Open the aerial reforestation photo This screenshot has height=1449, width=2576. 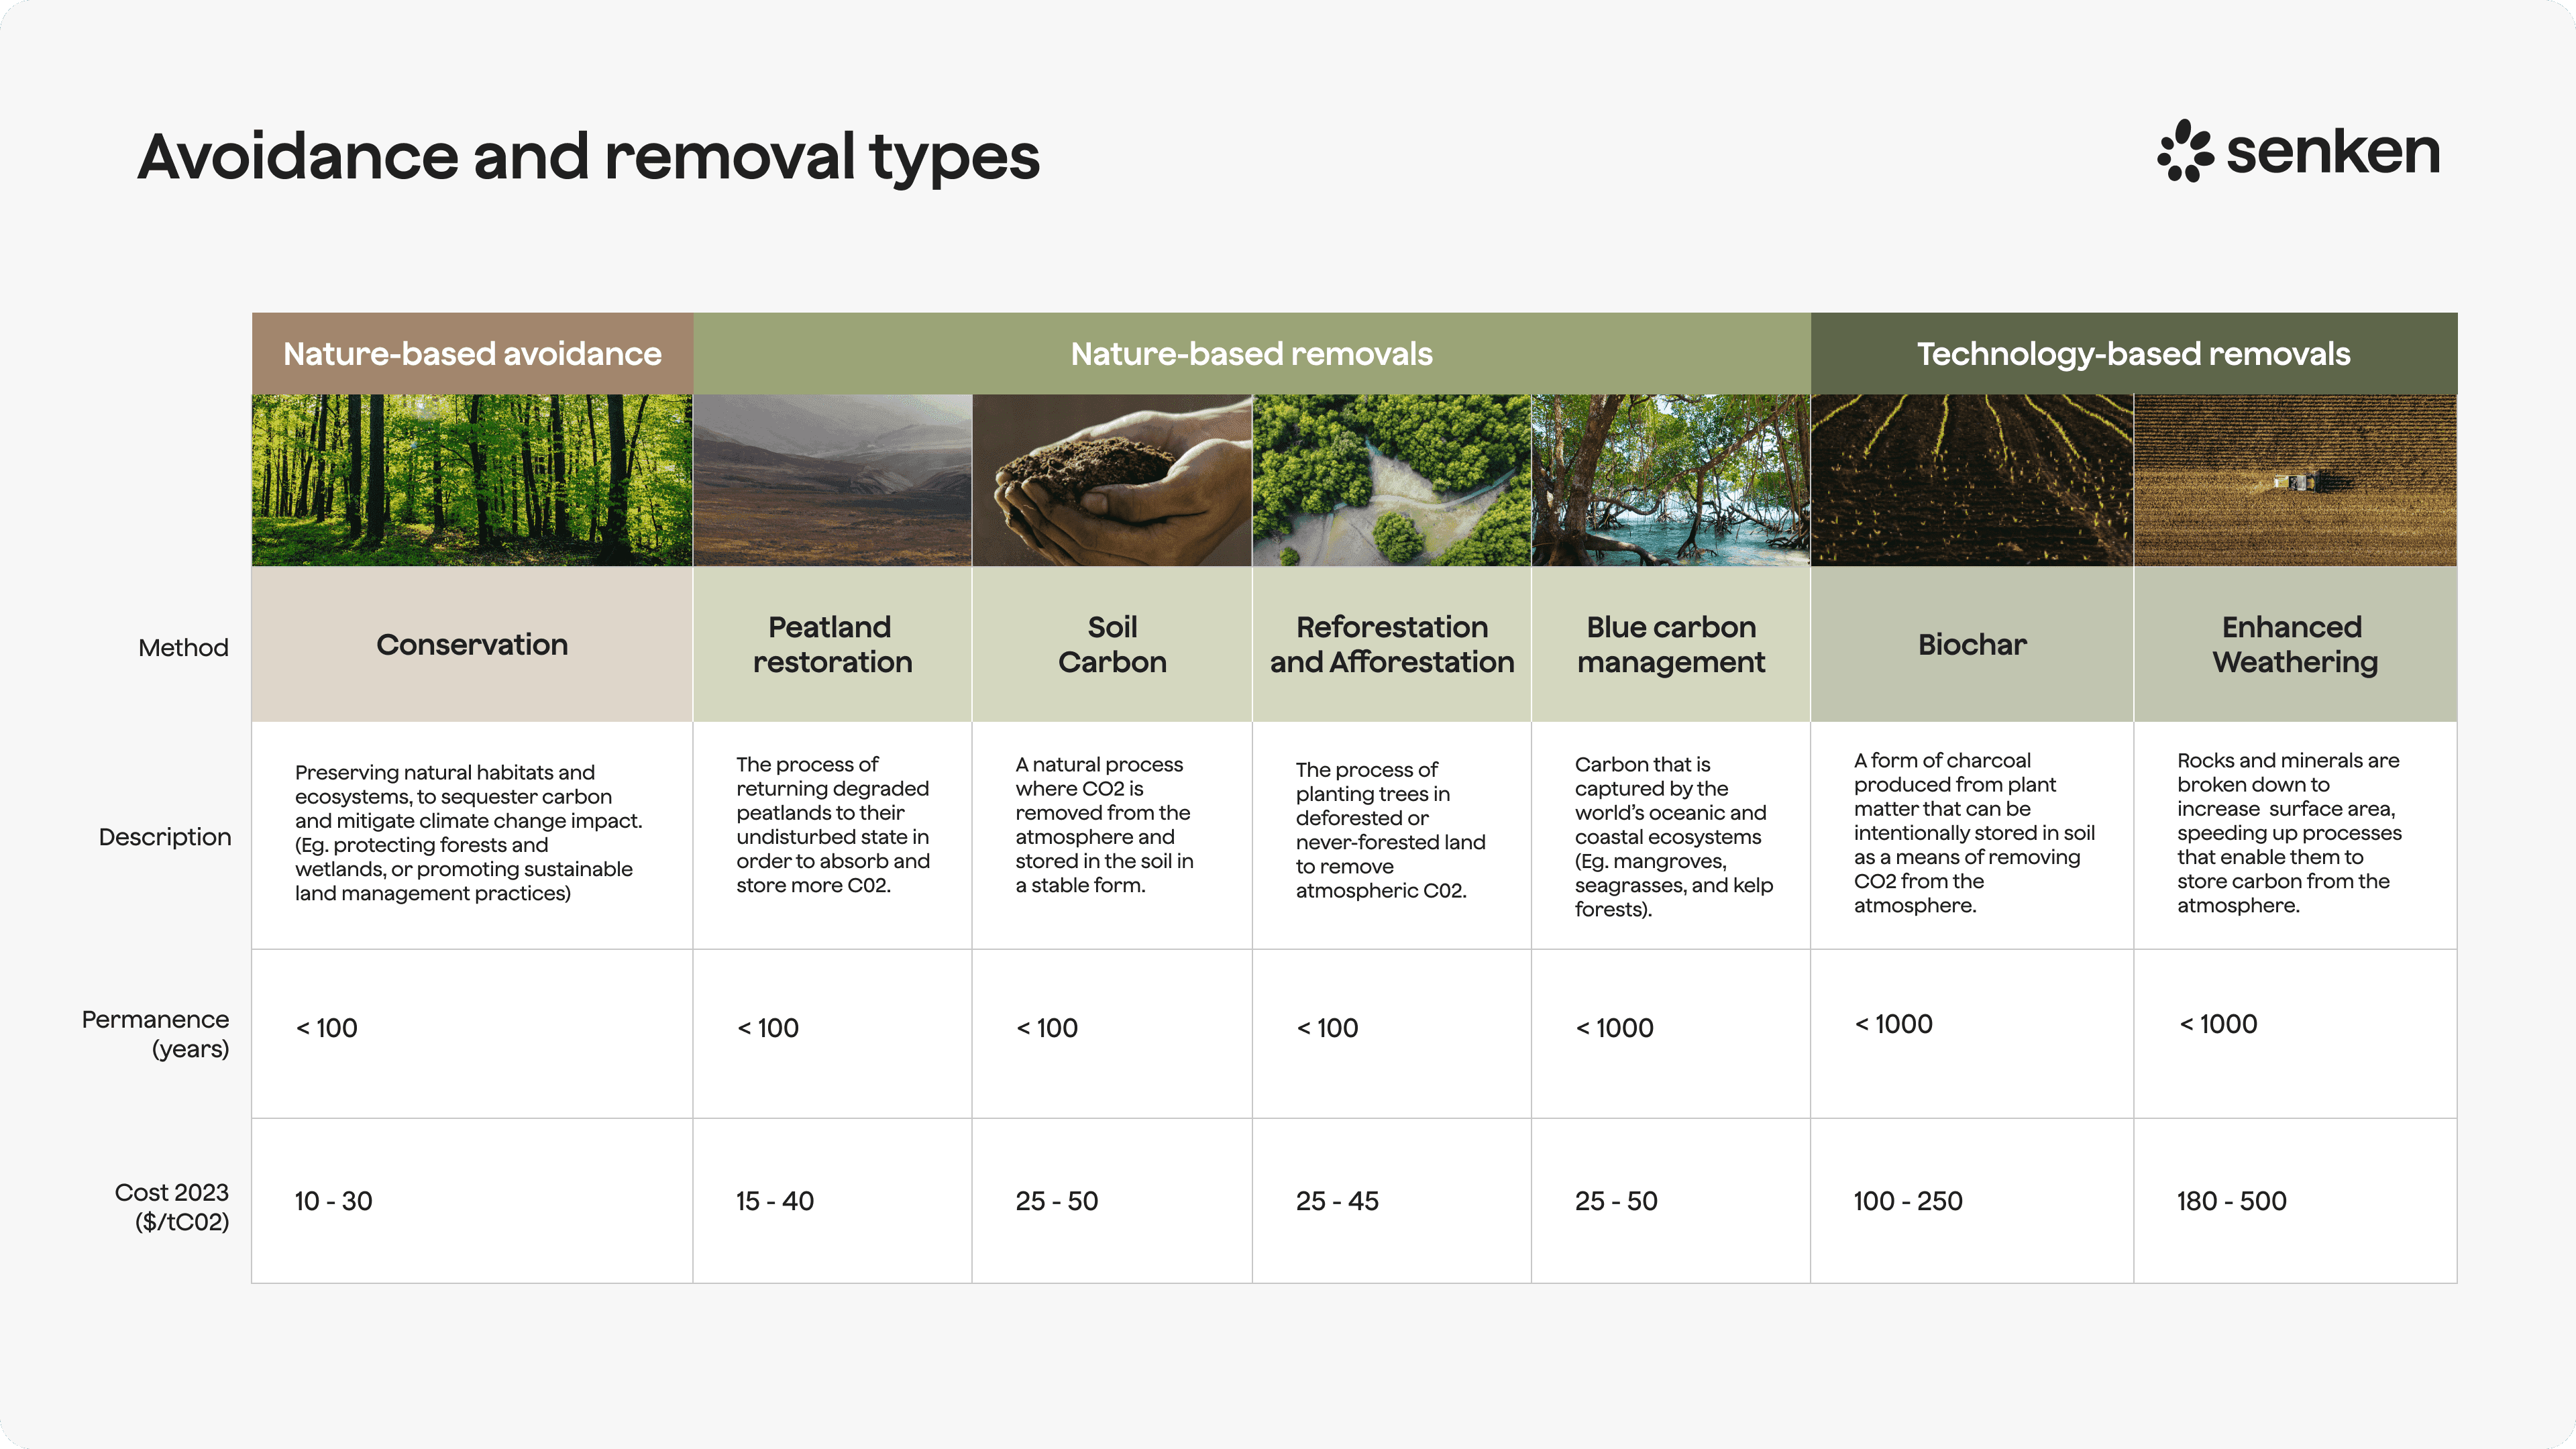1391,480
